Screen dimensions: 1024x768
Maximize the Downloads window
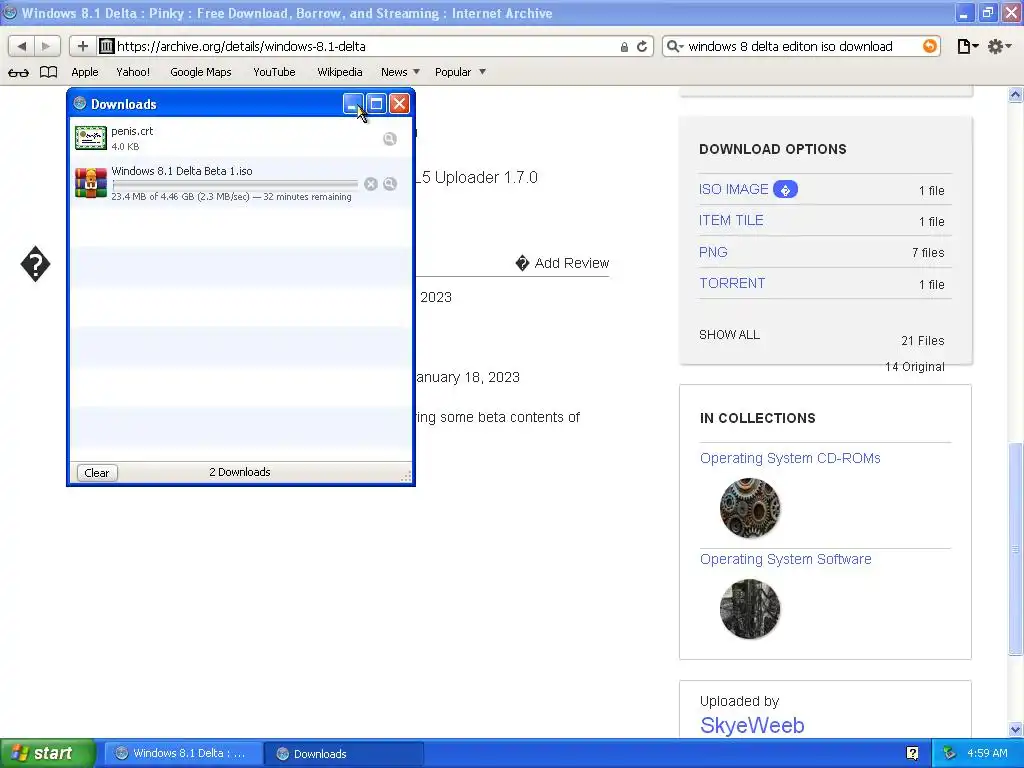(x=376, y=103)
